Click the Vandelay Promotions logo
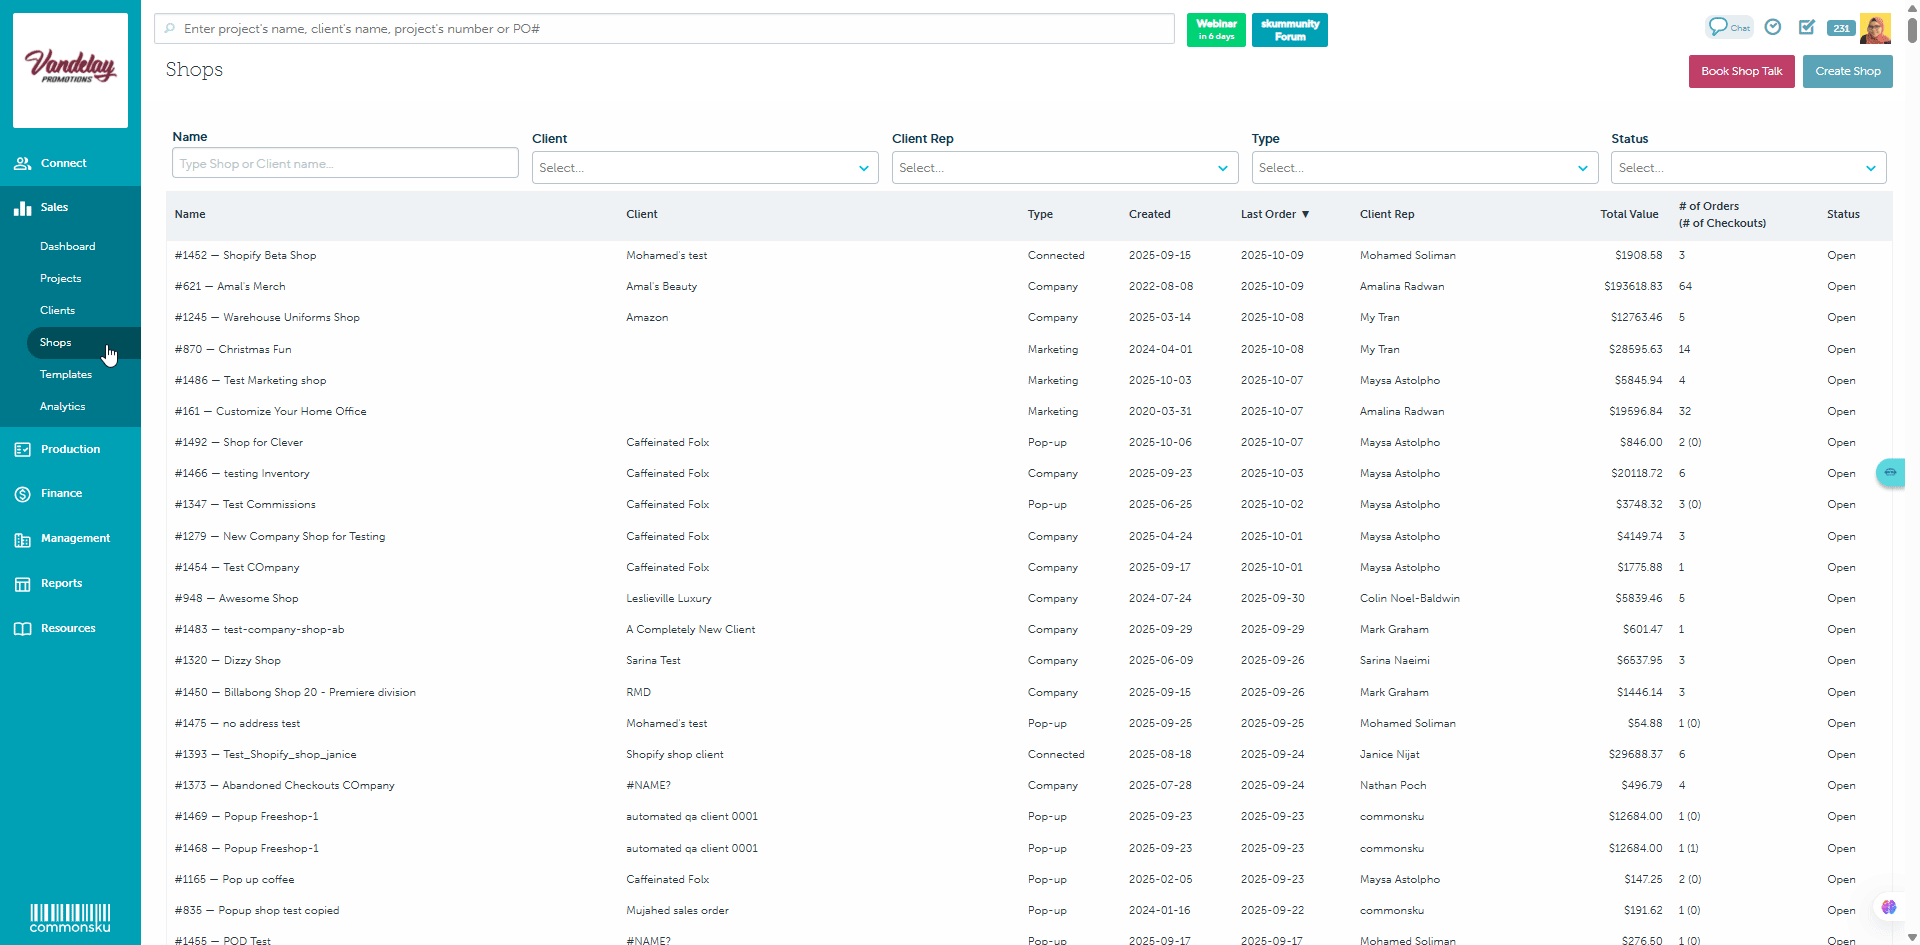Image resolution: width=1920 pixels, height=945 pixels. (70, 69)
